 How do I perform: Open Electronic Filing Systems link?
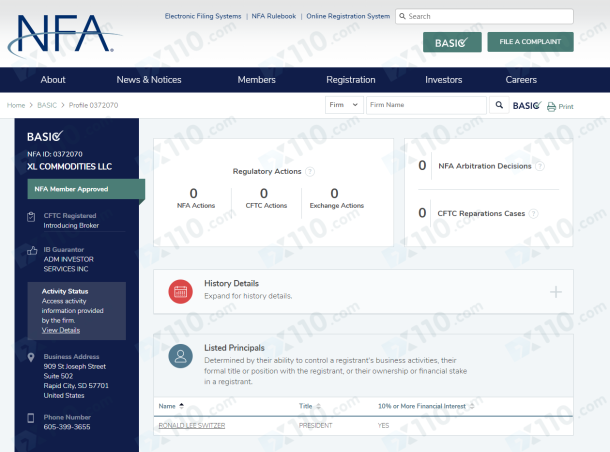pyautogui.click(x=203, y=16)
